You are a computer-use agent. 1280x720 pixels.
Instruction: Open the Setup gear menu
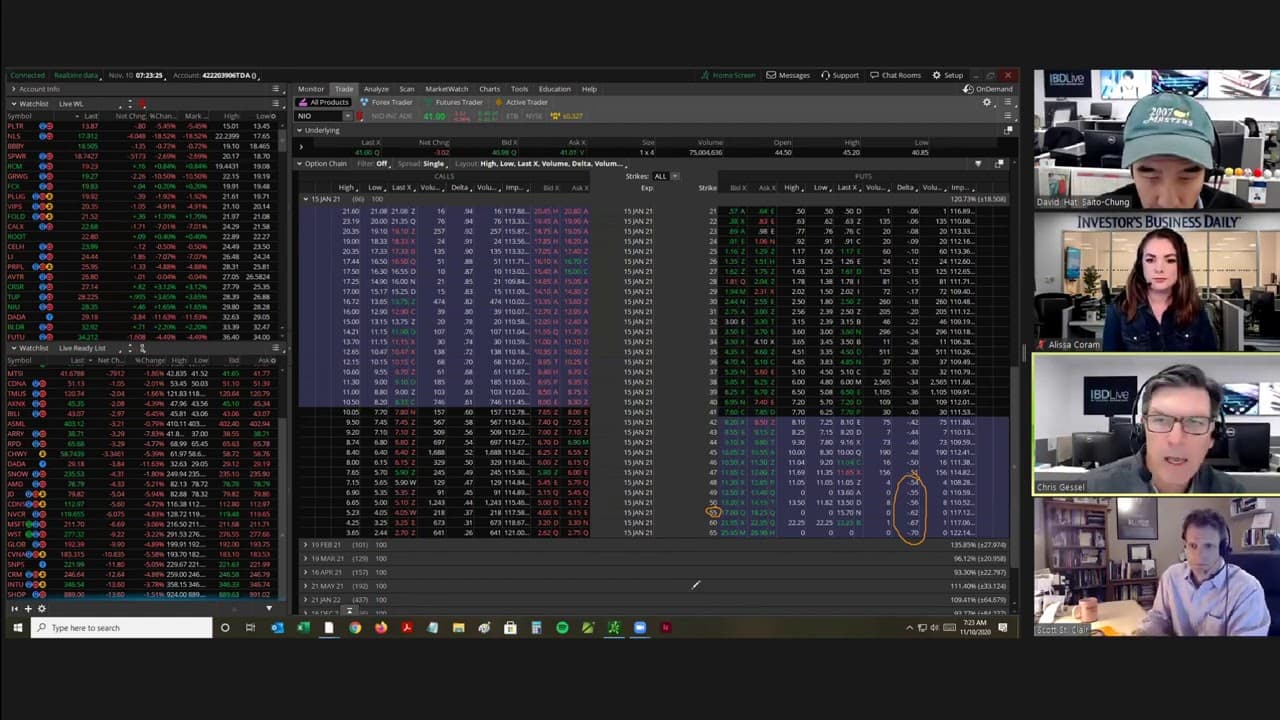click(x=948, y=75)
